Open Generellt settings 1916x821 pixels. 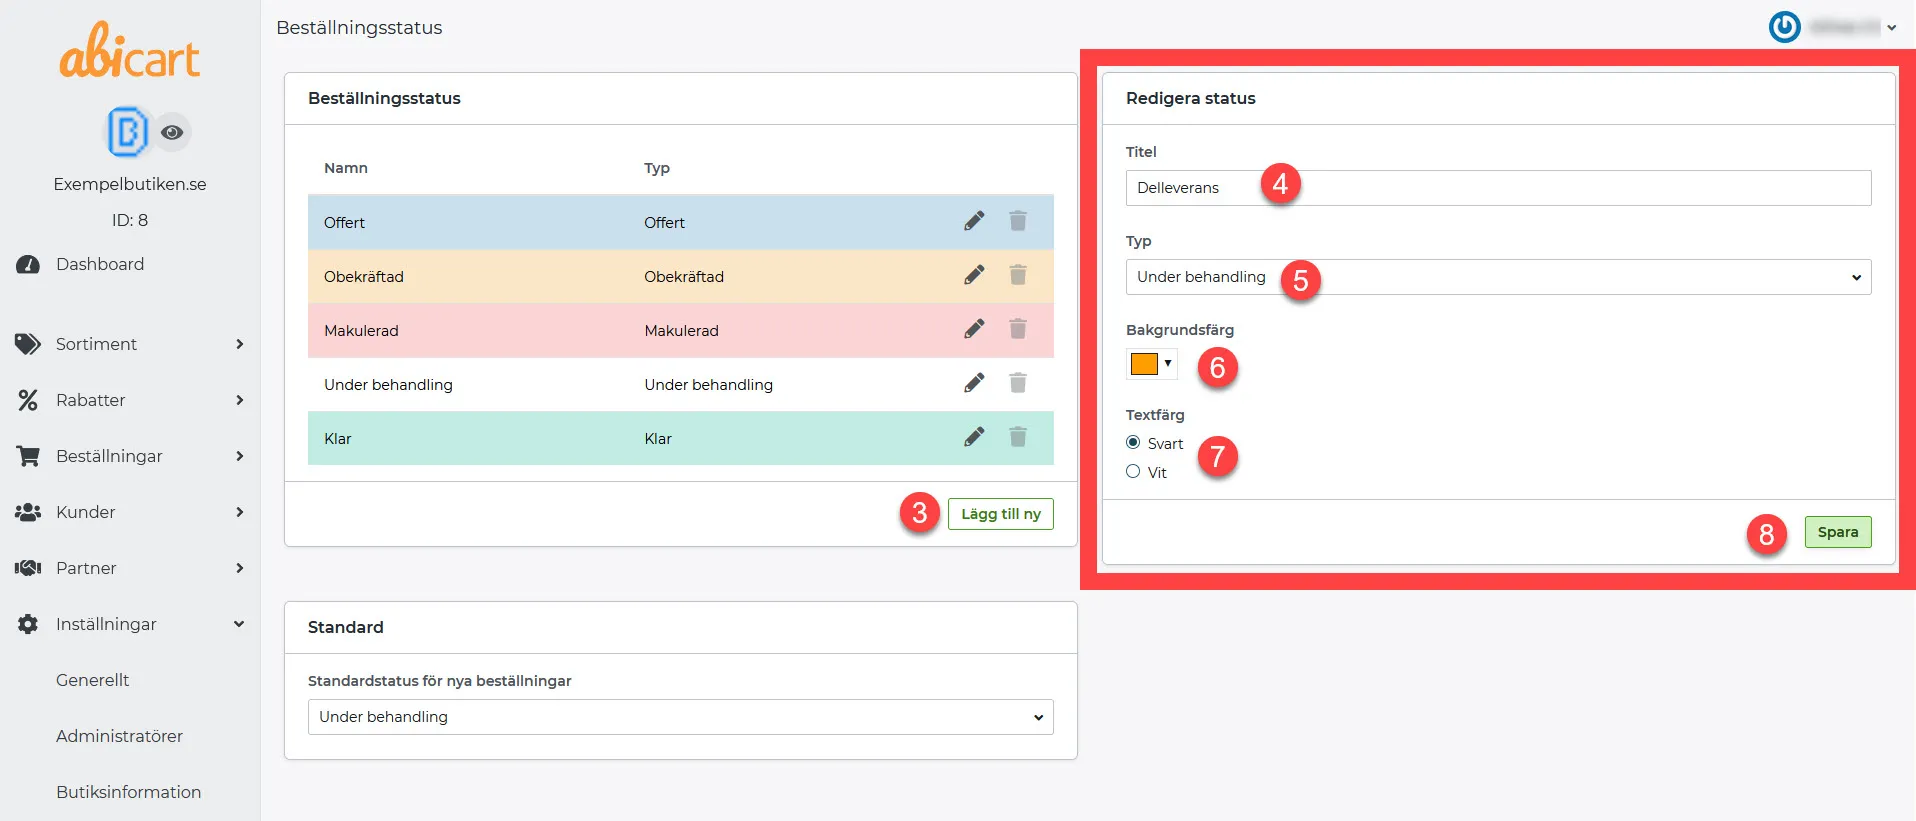point(93,680)
